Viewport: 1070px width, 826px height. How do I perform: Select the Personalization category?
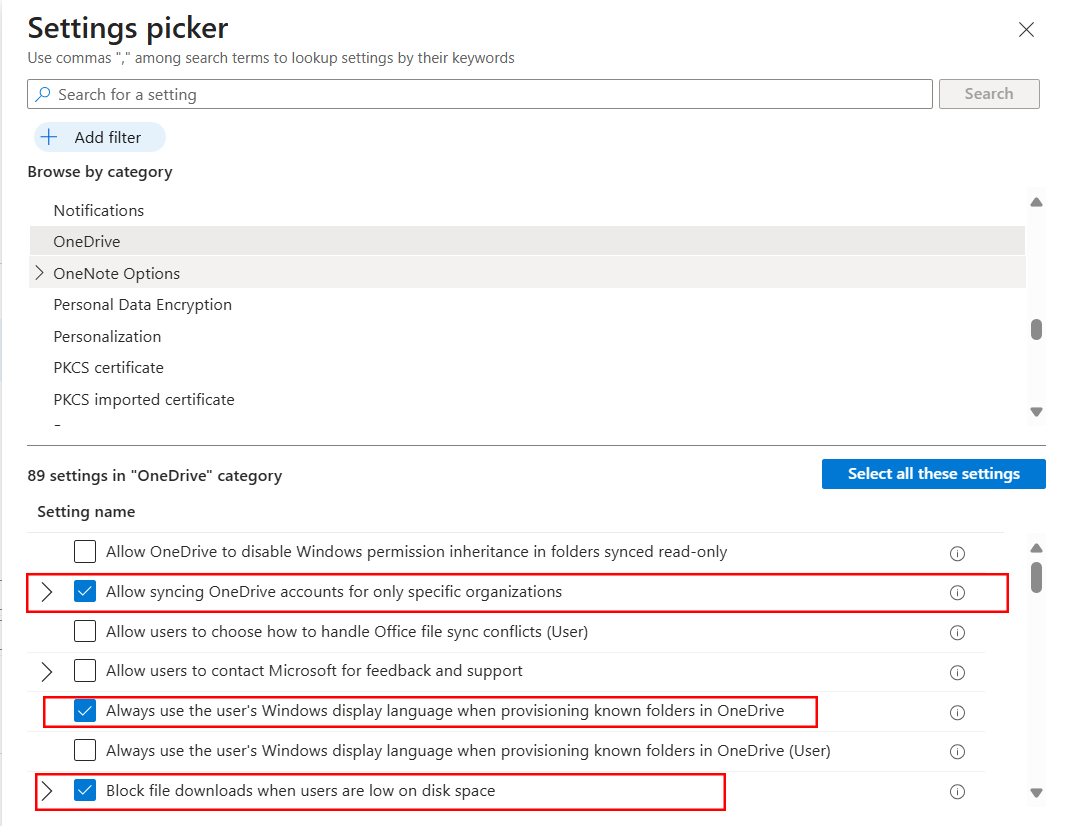pos(107,337)
